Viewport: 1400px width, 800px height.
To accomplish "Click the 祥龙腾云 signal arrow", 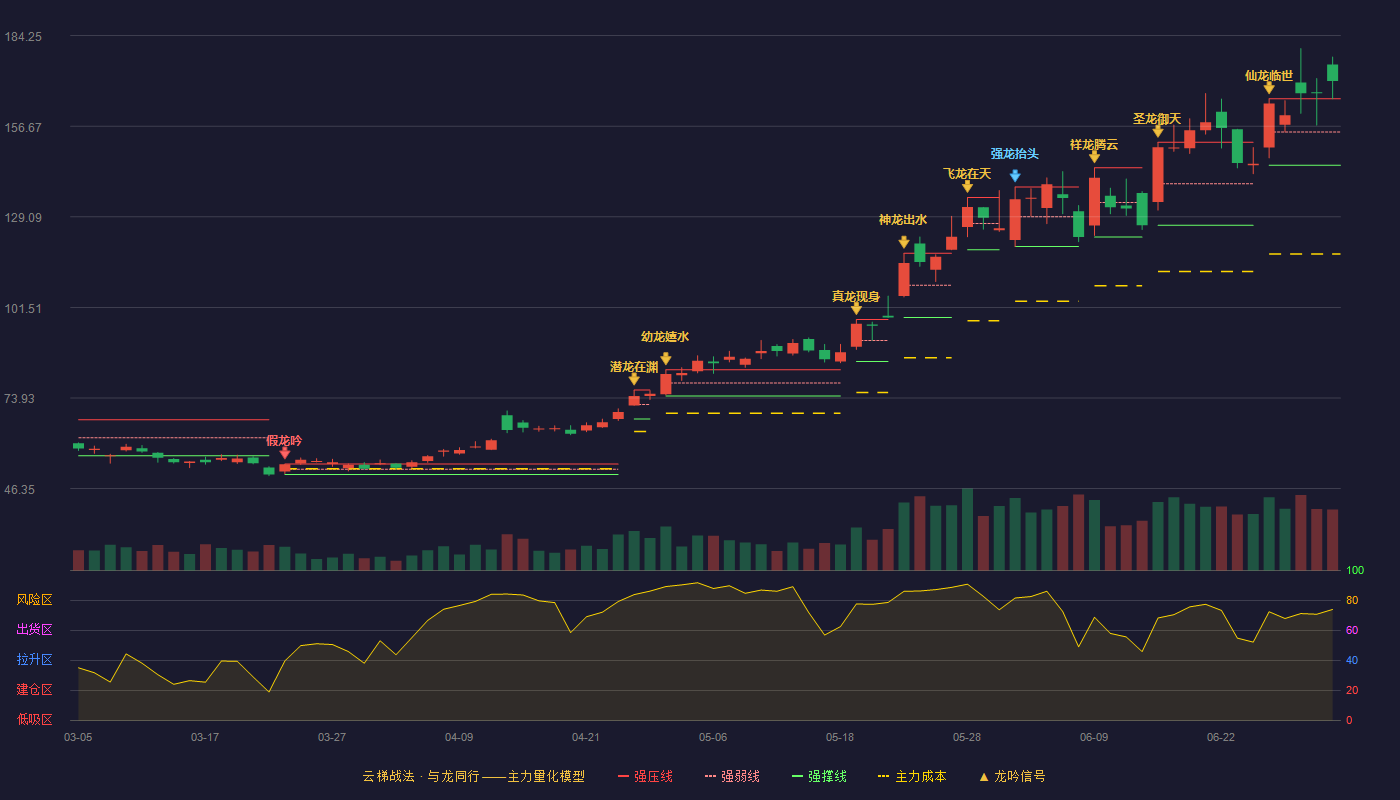I will click(1094, 156).
